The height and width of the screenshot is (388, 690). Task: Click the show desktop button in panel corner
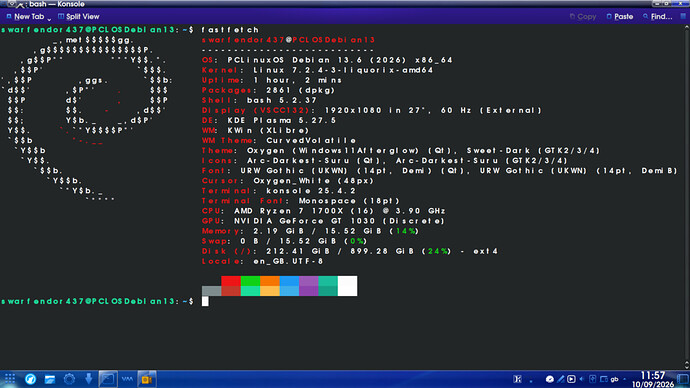pyautogui.click(x=683, y=379)
